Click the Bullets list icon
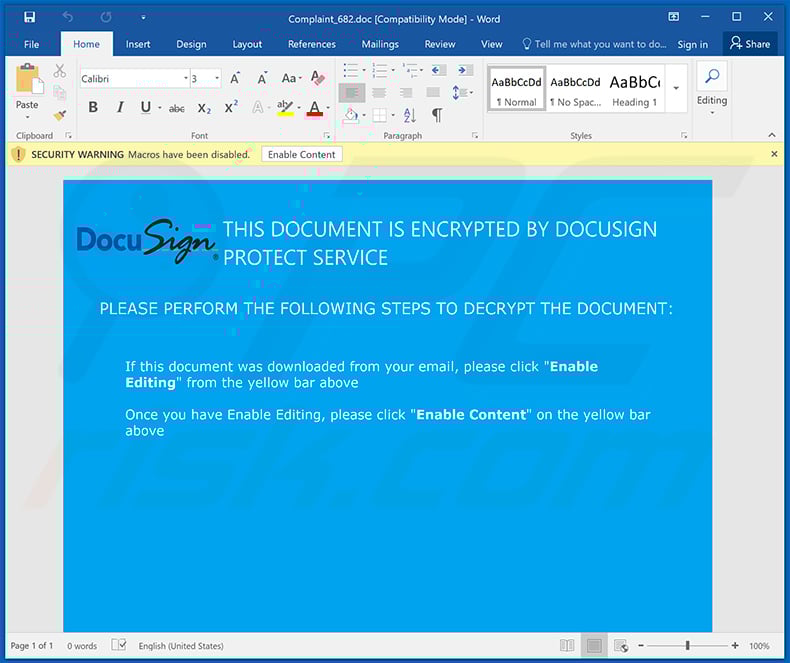This screenshot has height=663, width=790. point(351,70)
